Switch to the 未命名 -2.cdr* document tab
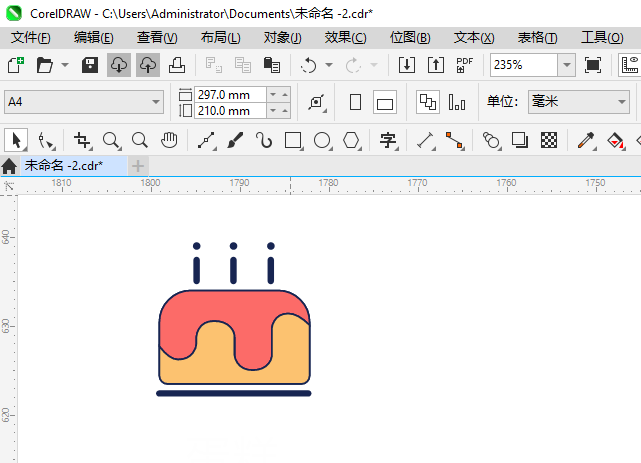This screenshot has height=463, width=641. pos(74,166)
